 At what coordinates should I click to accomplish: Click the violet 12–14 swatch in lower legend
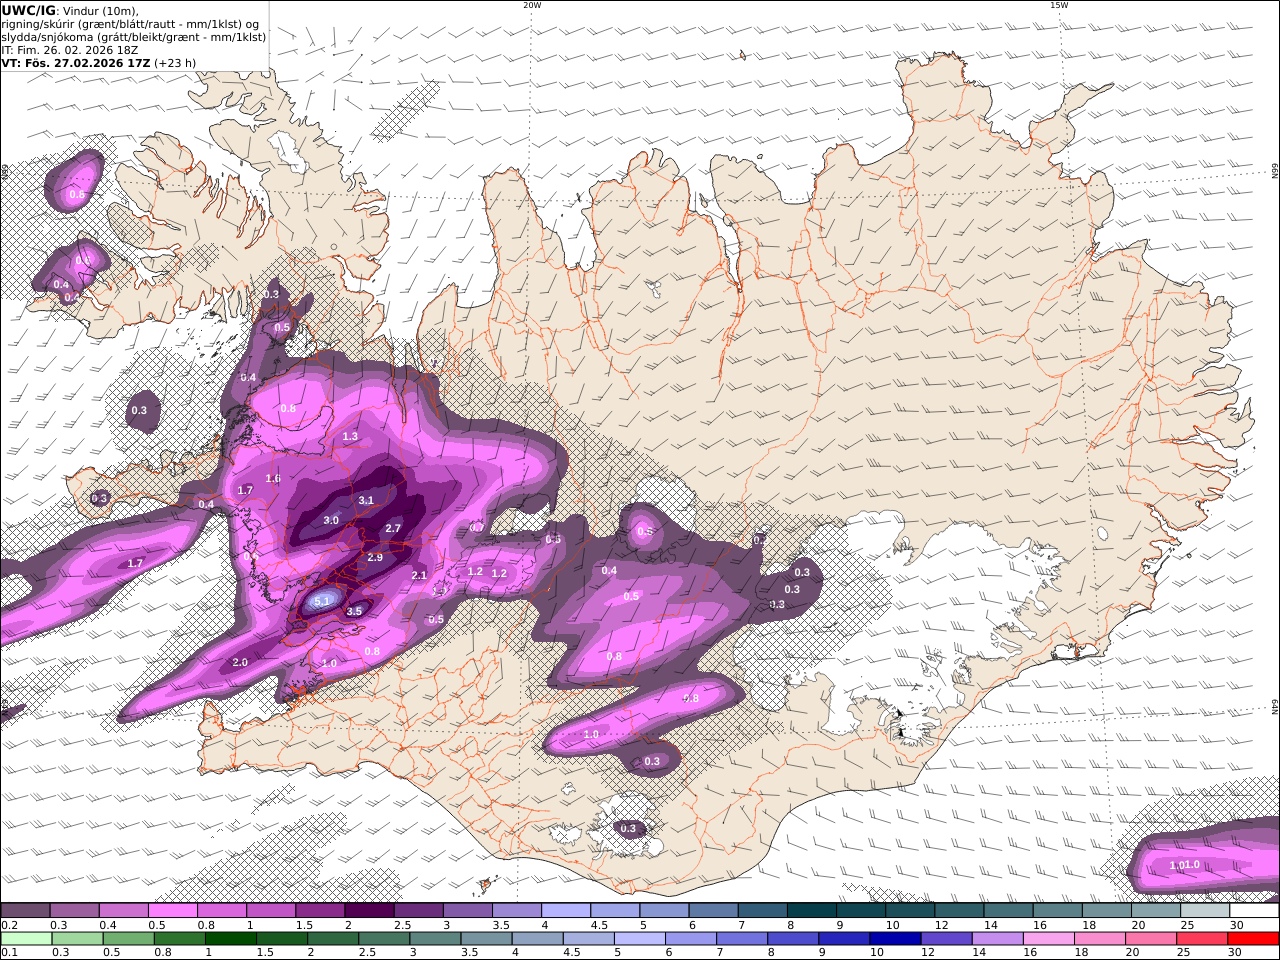coord(946,939)
